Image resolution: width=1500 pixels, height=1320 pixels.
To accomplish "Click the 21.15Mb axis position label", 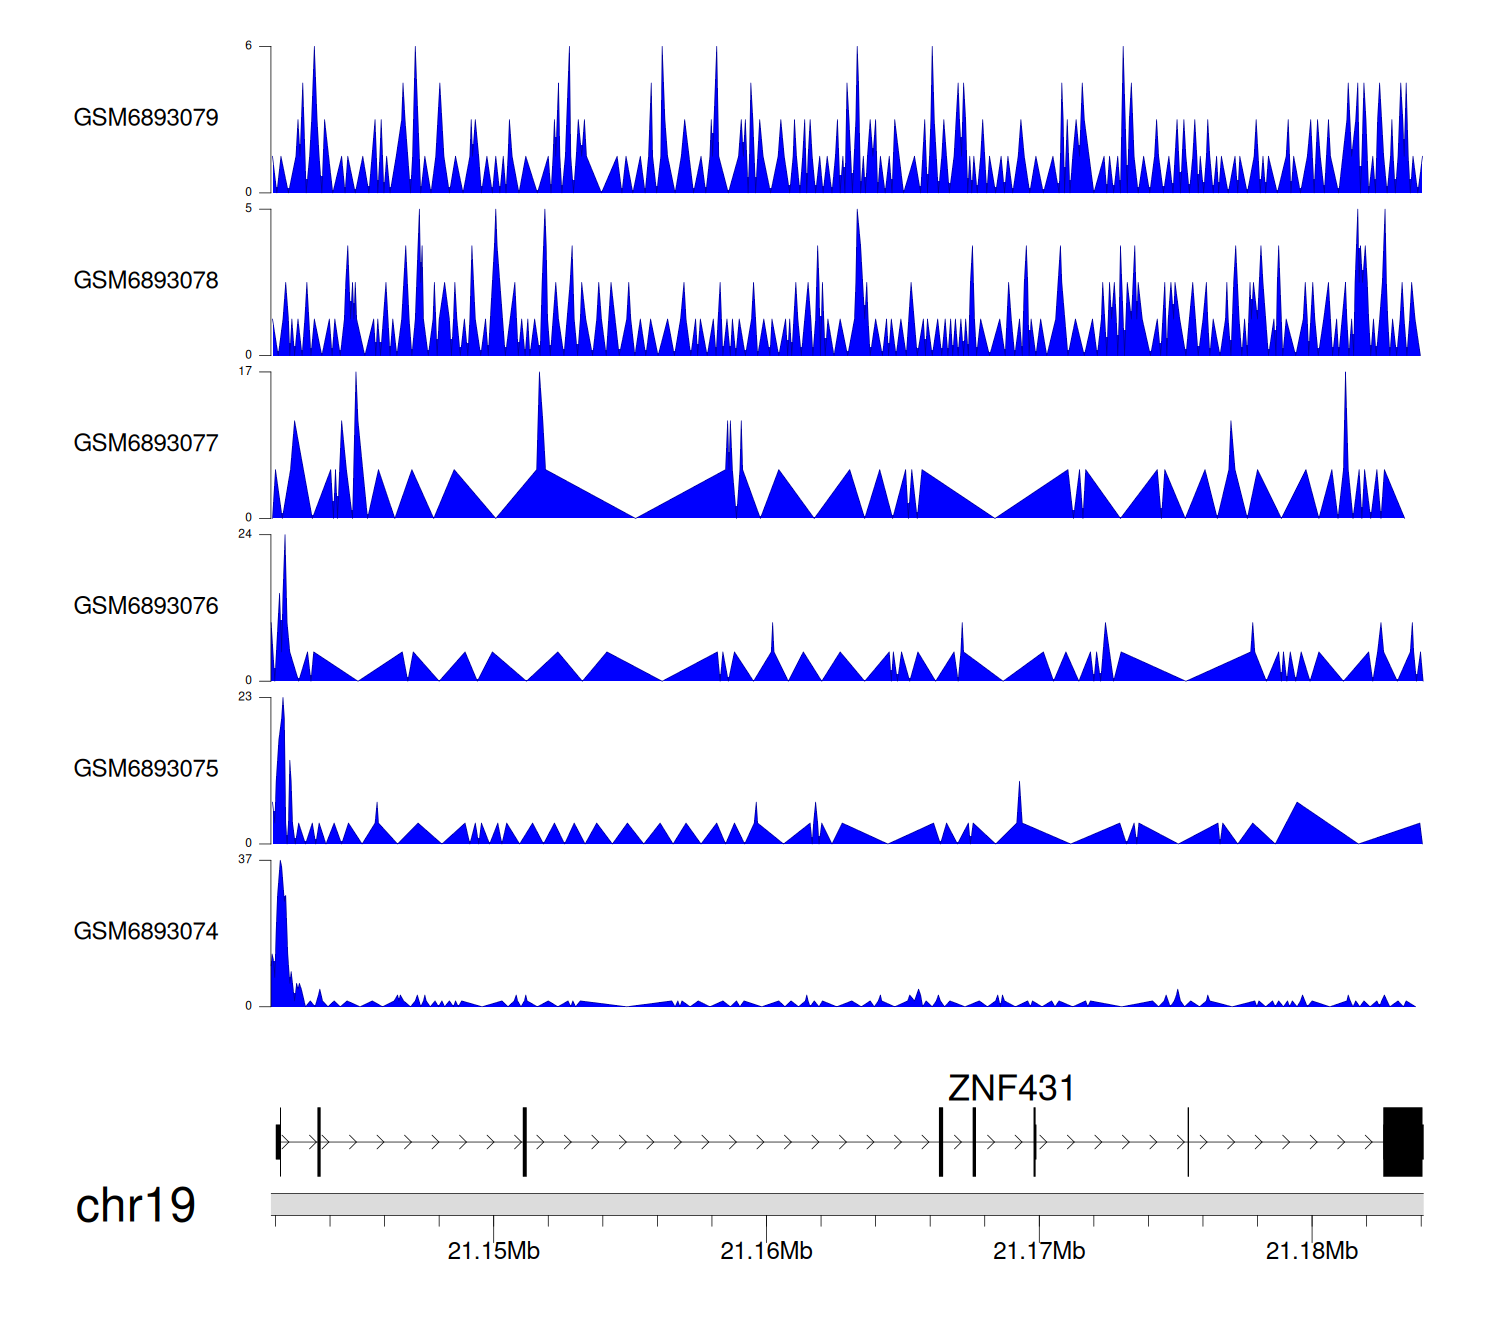I will coord(493,1251).
